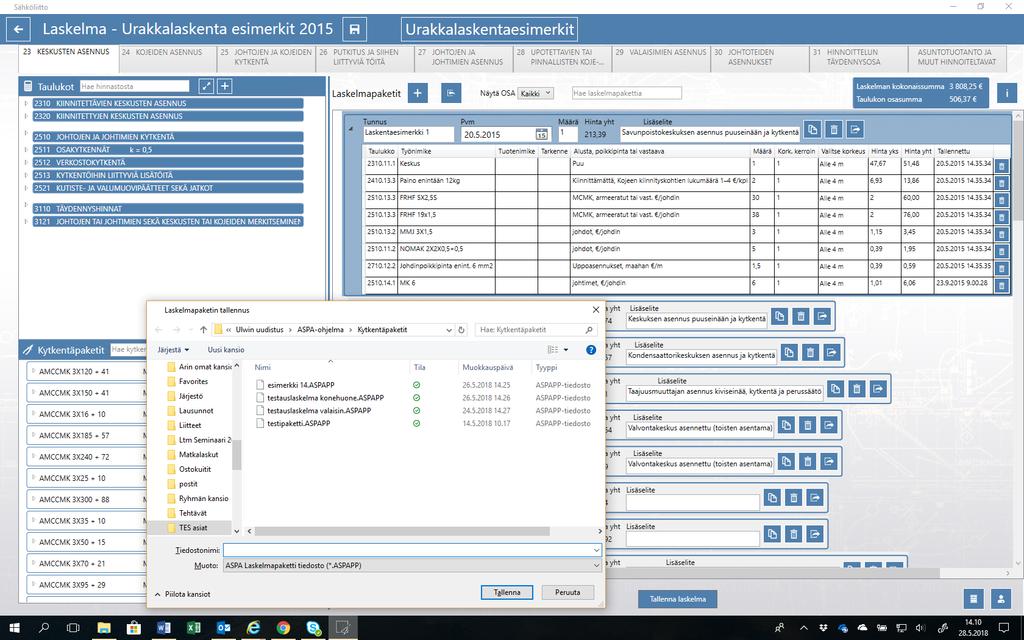Open the Matkalaskut folder in the sidebar
The height and width of the screenshot is (640, 1024).
coord(198,455)
